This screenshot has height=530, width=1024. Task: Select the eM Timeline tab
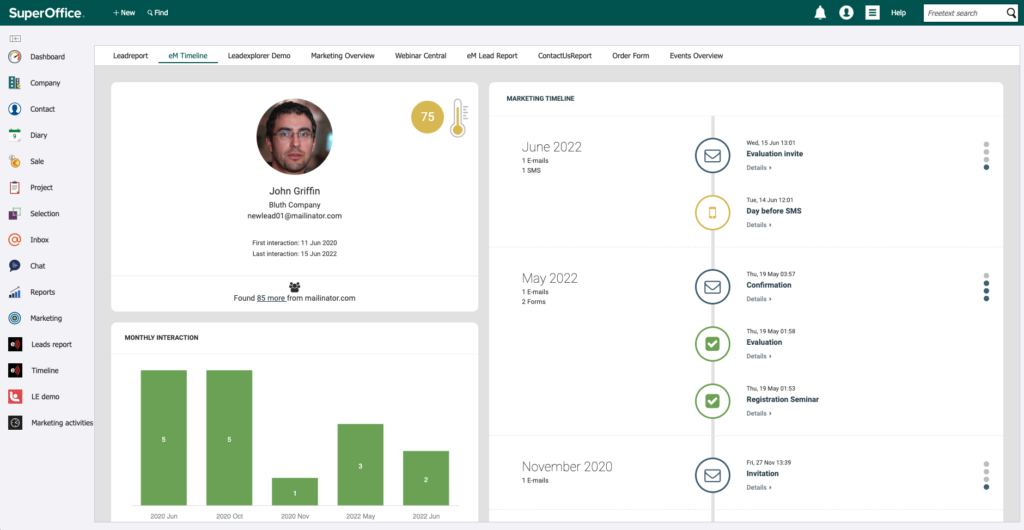[x=188, y=55]
